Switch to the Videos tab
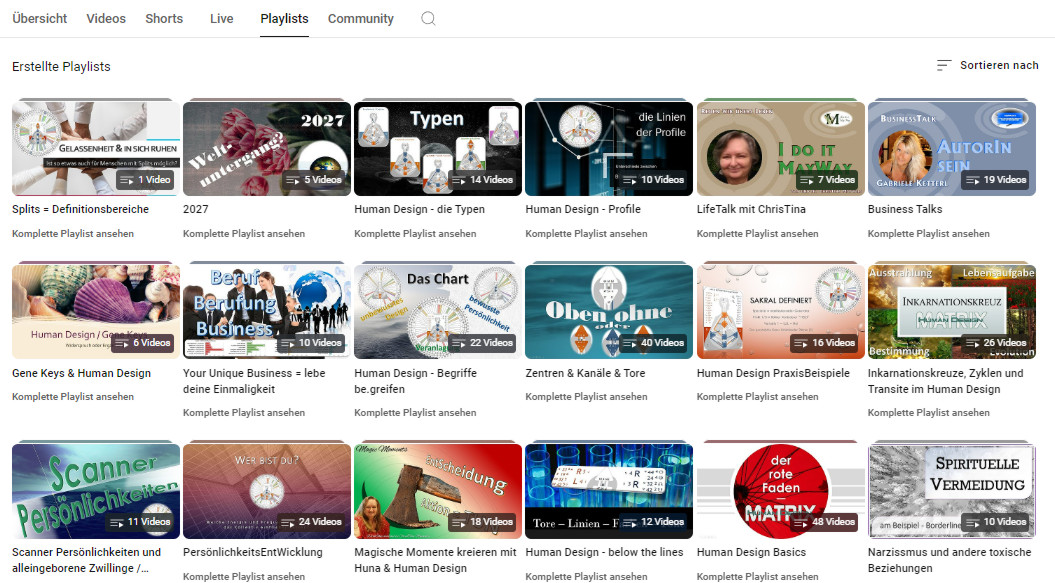 [106, 18]
